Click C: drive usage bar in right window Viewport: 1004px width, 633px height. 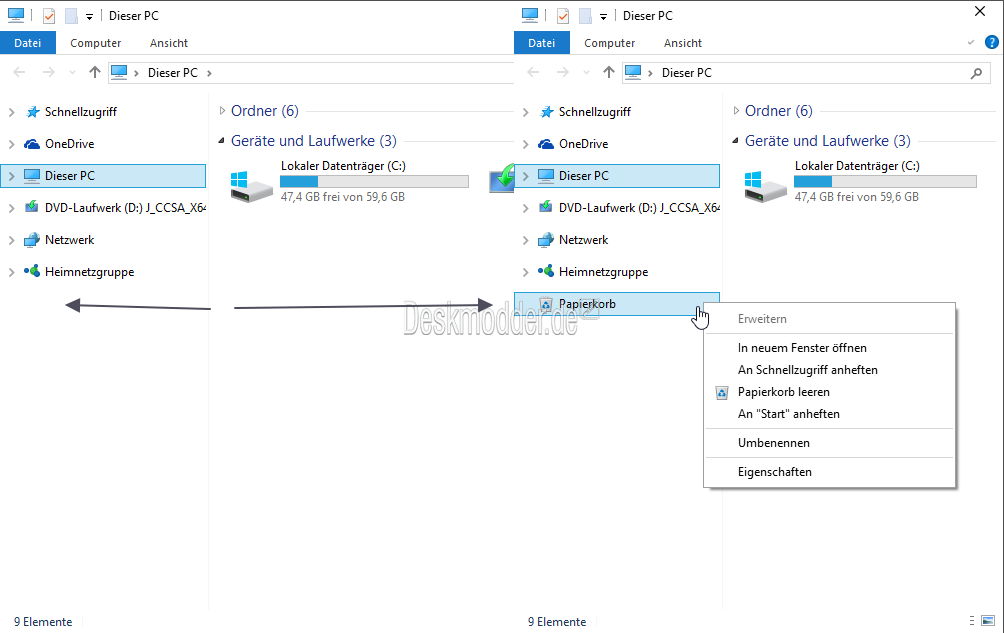tap(886, 182)
